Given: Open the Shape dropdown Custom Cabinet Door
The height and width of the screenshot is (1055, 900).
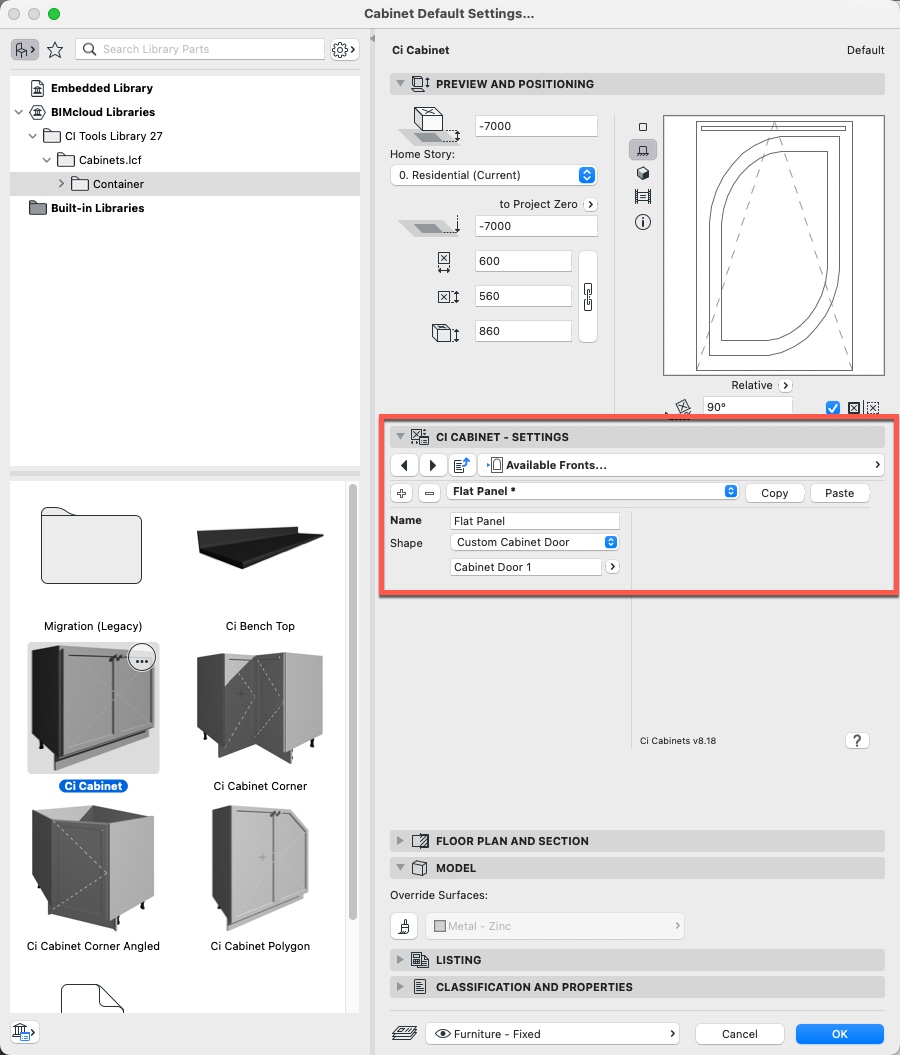Looking at the screenshot, I should pyautogui.click(x=535, y=542).
